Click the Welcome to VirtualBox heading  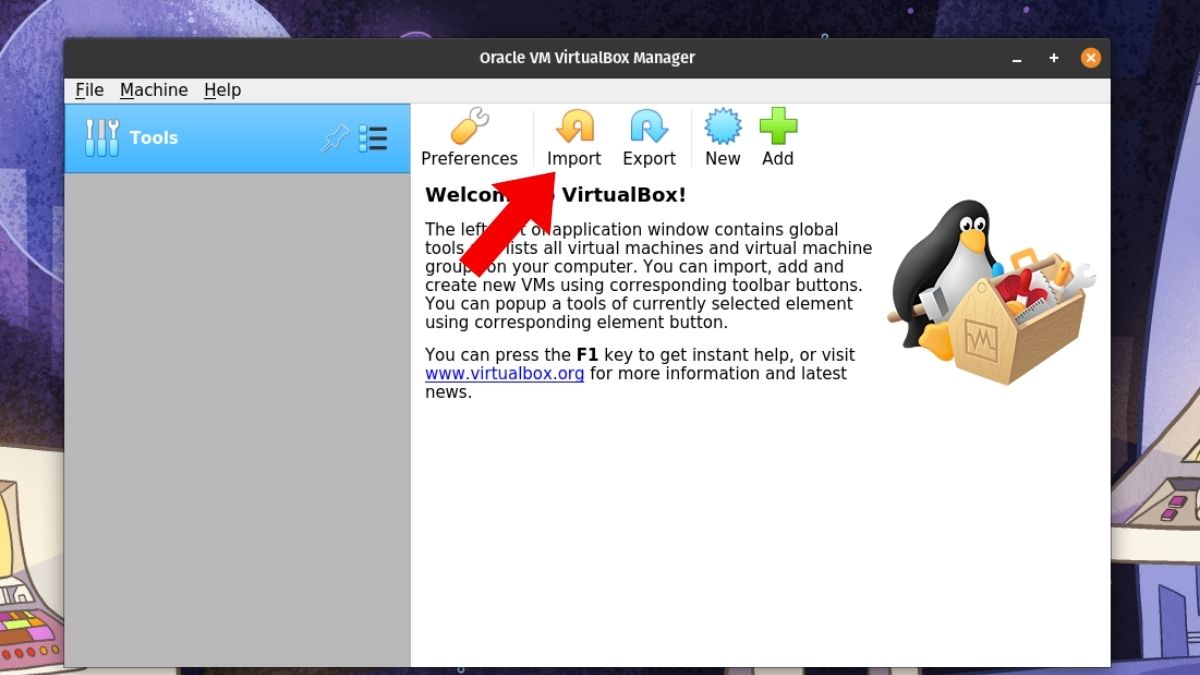point(556,195)
